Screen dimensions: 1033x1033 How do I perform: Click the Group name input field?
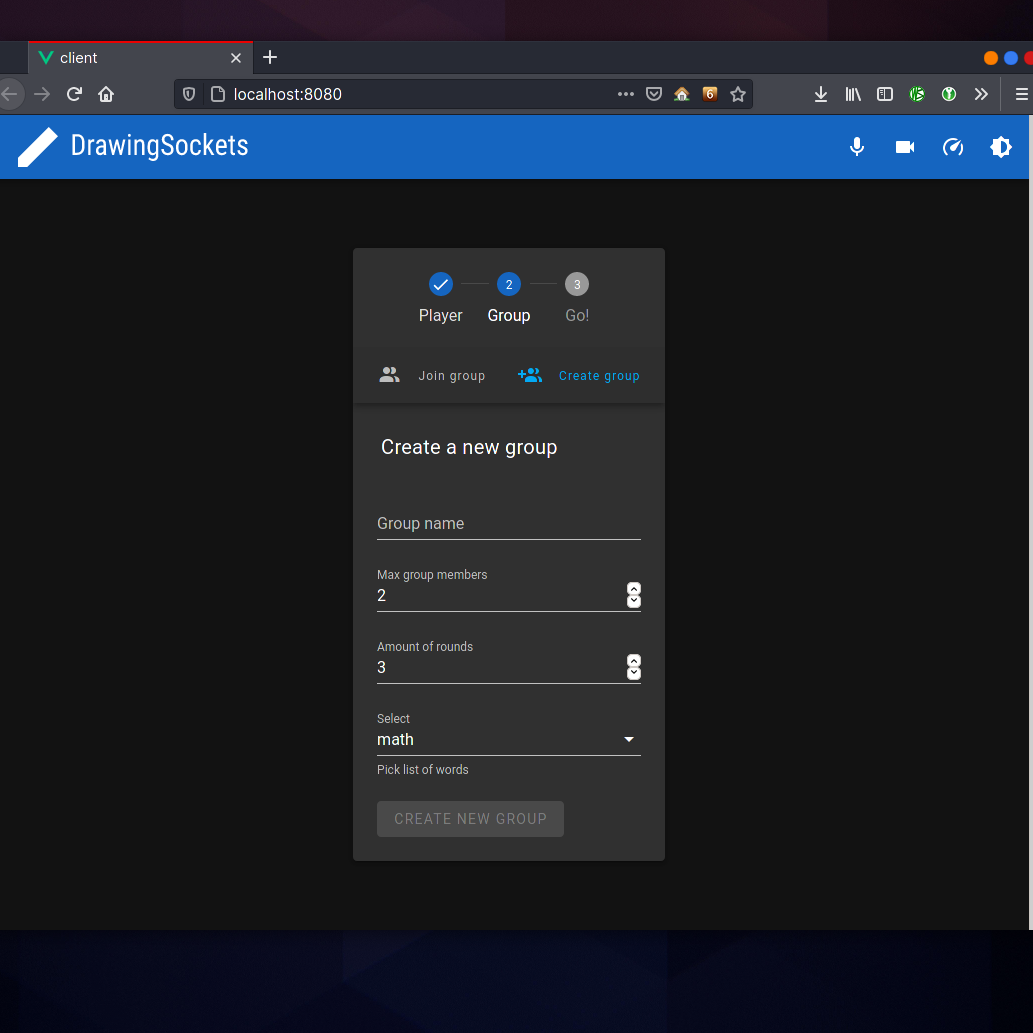pyautogui.click(x=508, y=524)
